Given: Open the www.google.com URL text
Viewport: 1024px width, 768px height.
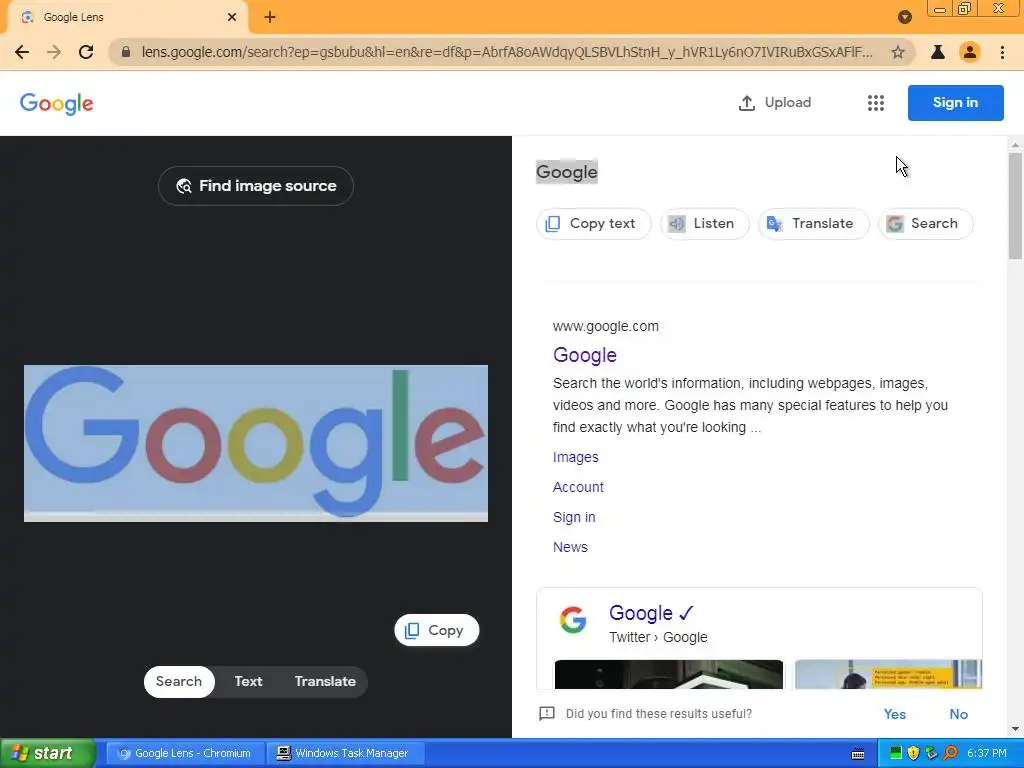Looking at the screenshot, I should [x=605, y=326].
